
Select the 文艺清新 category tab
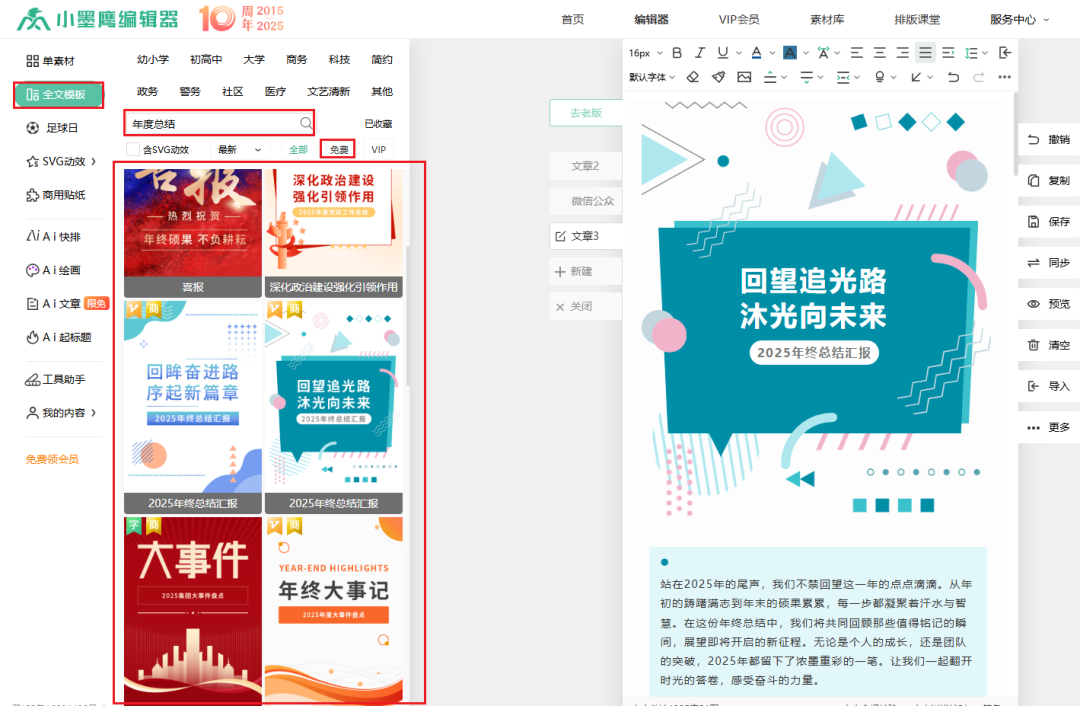tap(328, 91)
